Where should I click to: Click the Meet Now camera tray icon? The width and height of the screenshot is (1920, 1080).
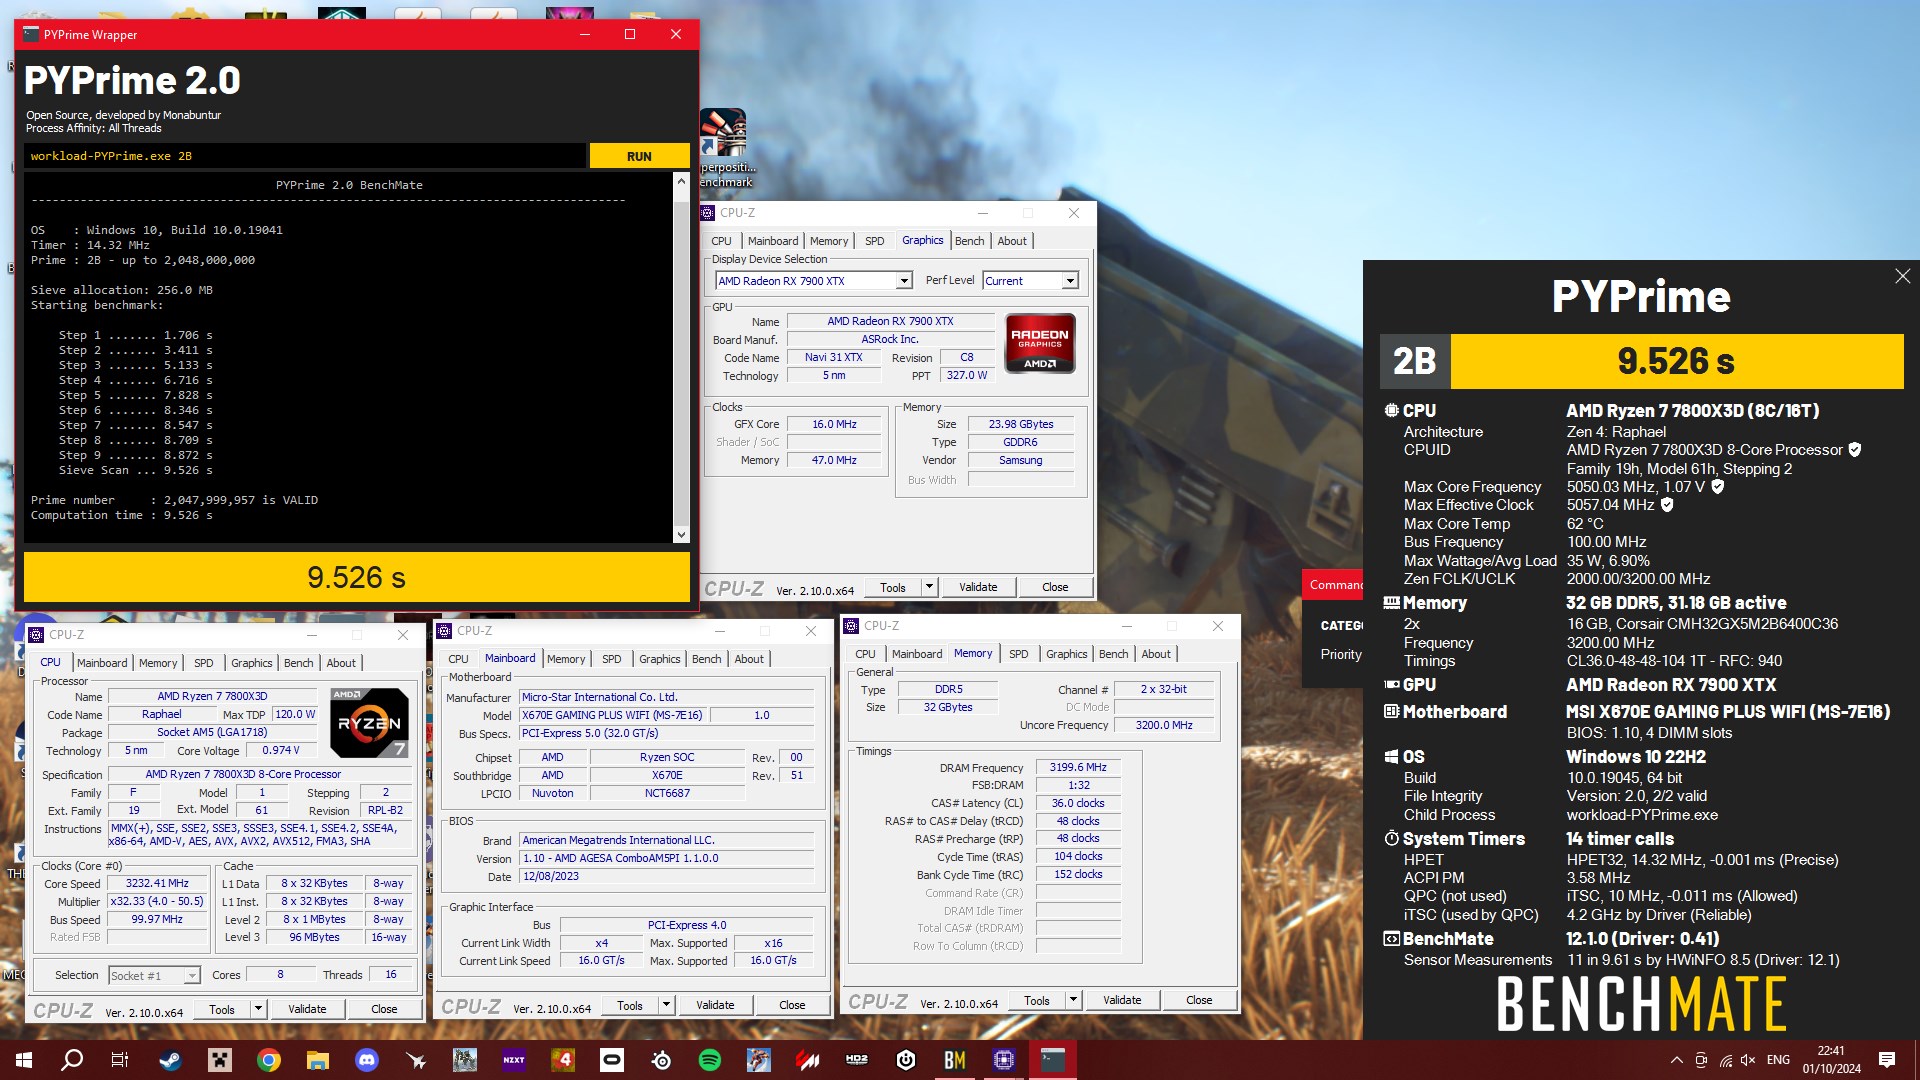(x=1701, y=1060)
